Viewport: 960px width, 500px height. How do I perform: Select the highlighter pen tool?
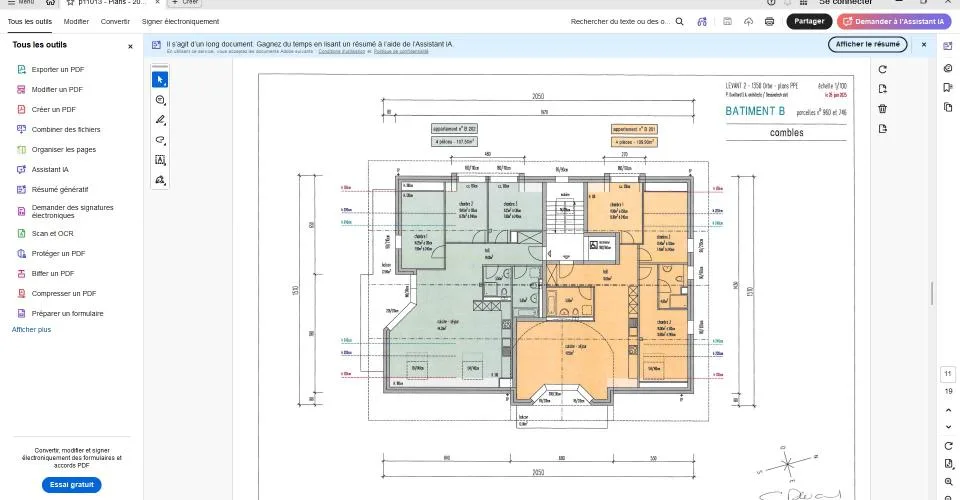(160, 120)
